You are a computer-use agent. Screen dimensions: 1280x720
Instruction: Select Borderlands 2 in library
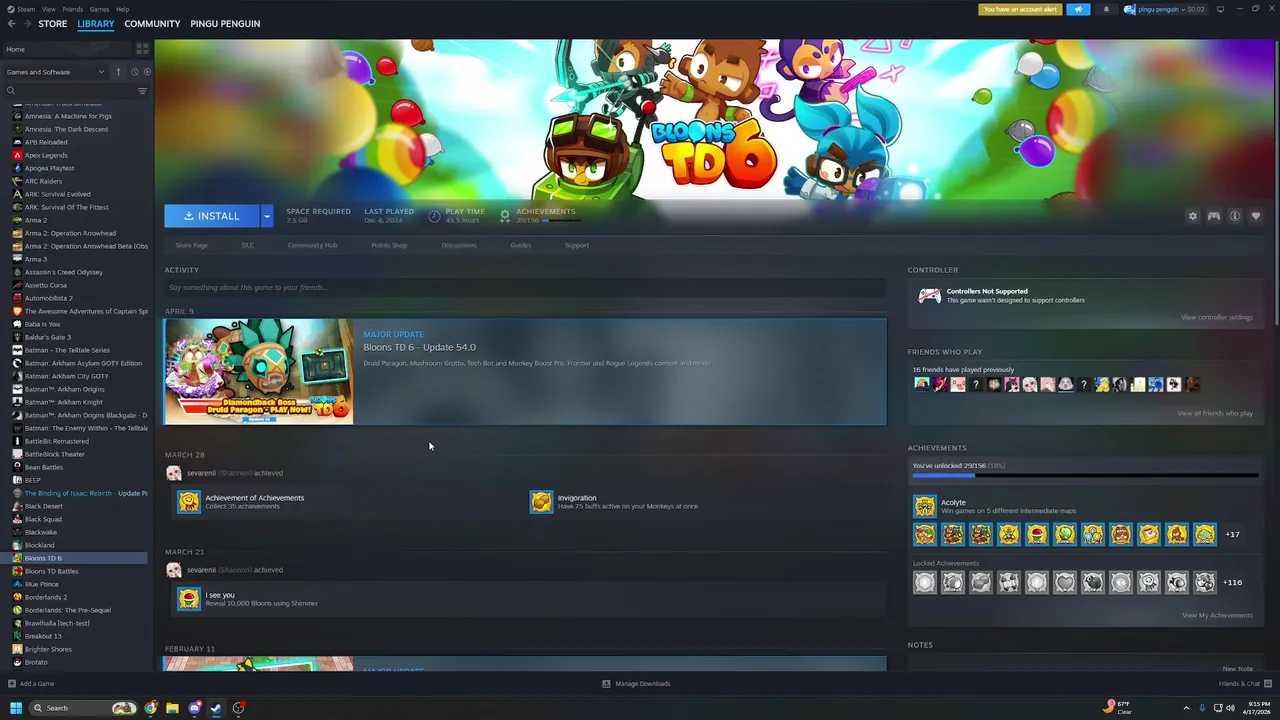tap(46, 597)
